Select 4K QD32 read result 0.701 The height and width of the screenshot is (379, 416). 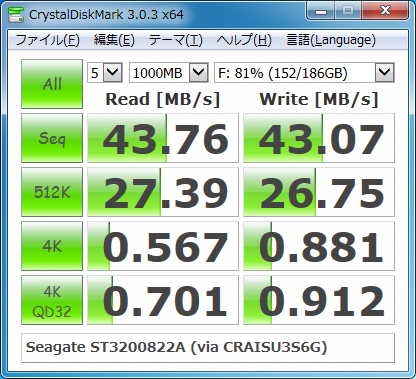(163, 300)
